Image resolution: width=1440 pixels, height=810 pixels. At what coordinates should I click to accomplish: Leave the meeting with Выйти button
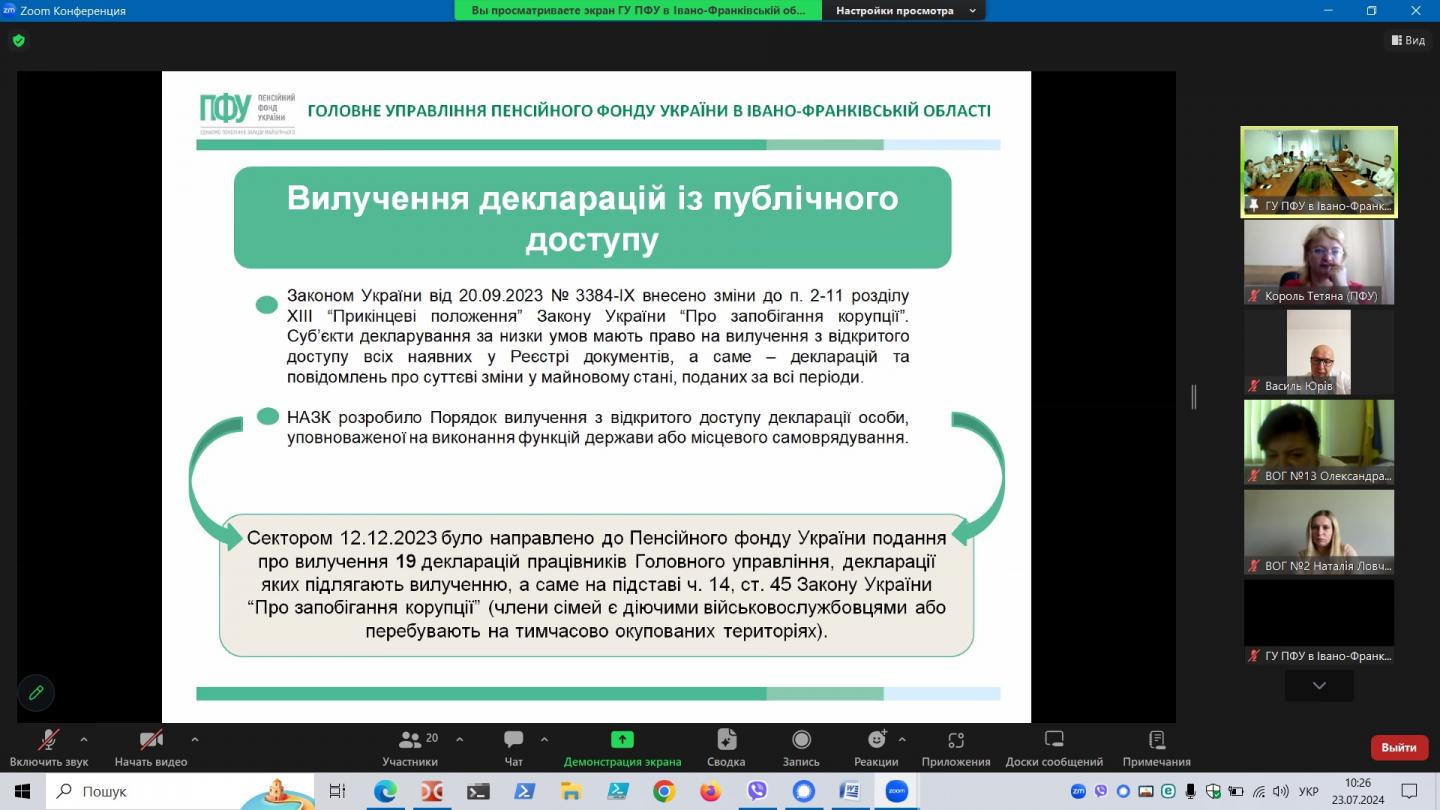[1399, 747]
